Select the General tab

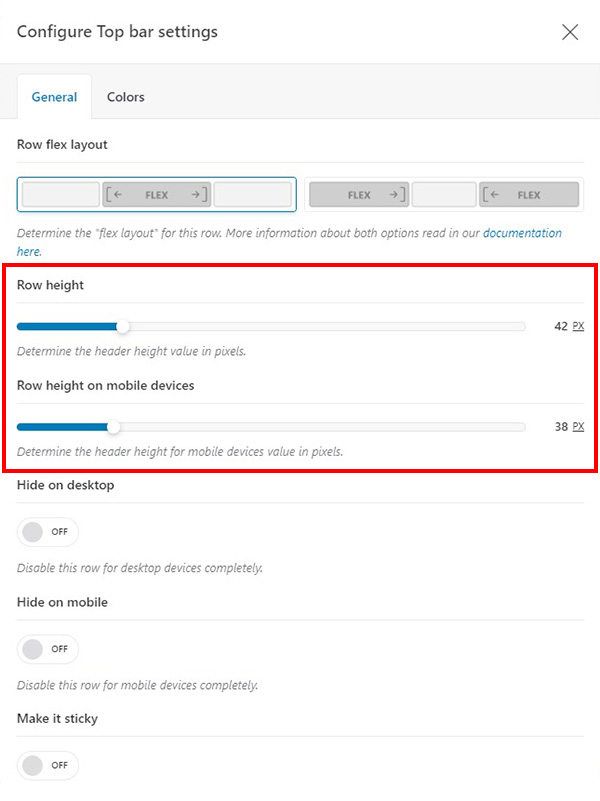click(54, 97)
